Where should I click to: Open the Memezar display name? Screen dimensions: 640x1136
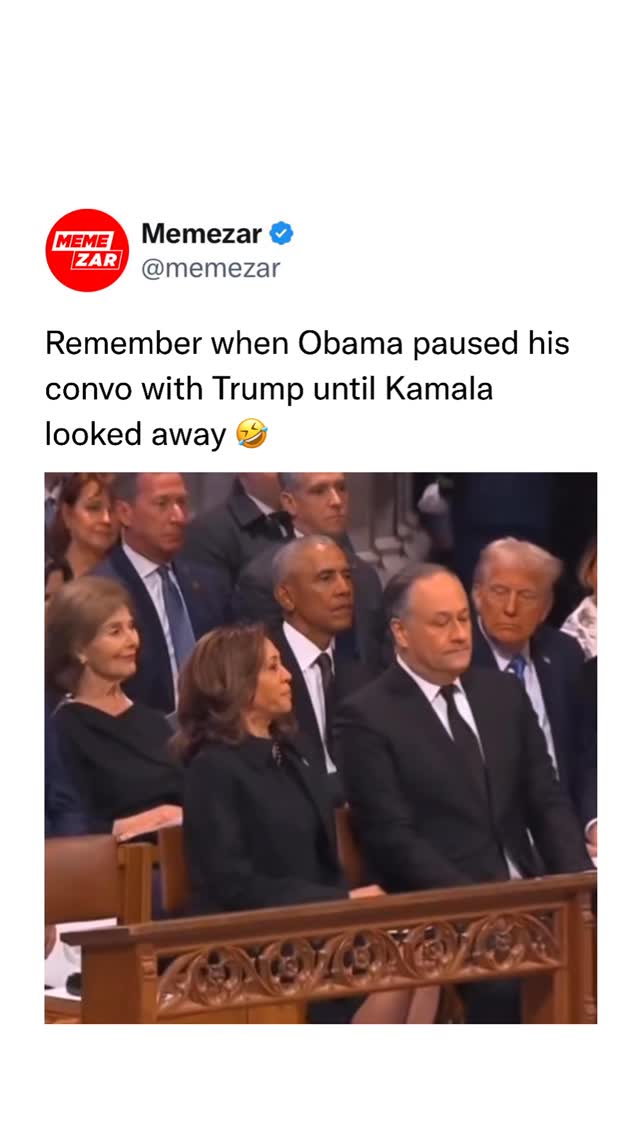pos(201,234)
